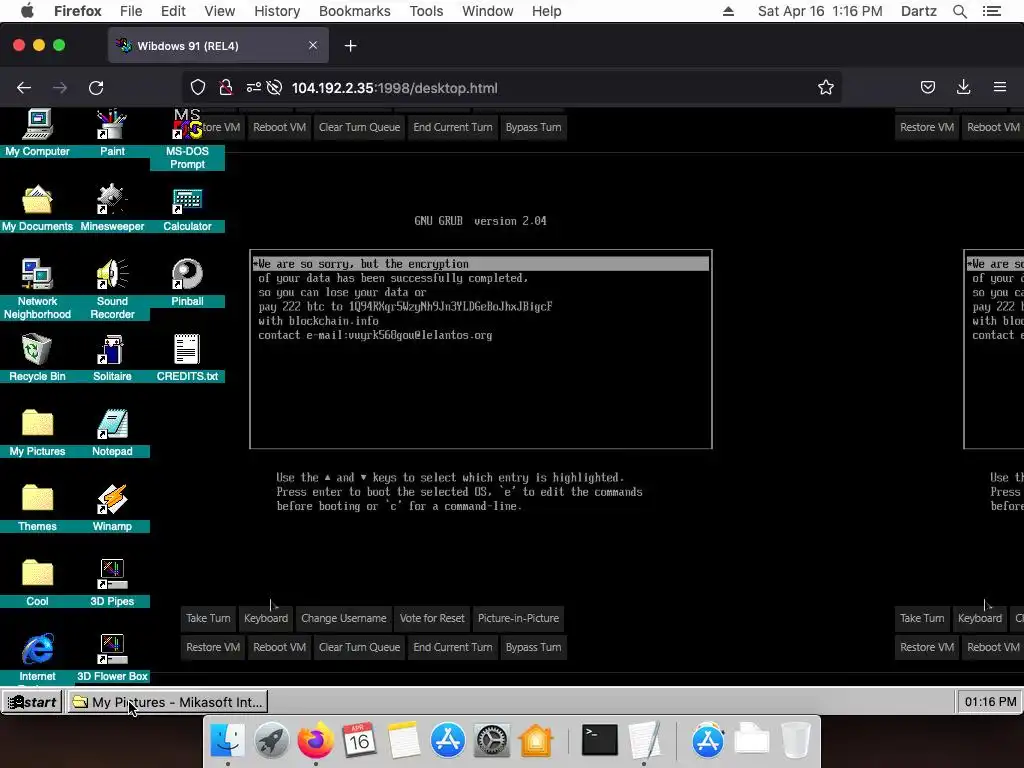Screen dimensions: 1024x768
Task: Open the Trash in the Dock
Action: tap(795, 741)
